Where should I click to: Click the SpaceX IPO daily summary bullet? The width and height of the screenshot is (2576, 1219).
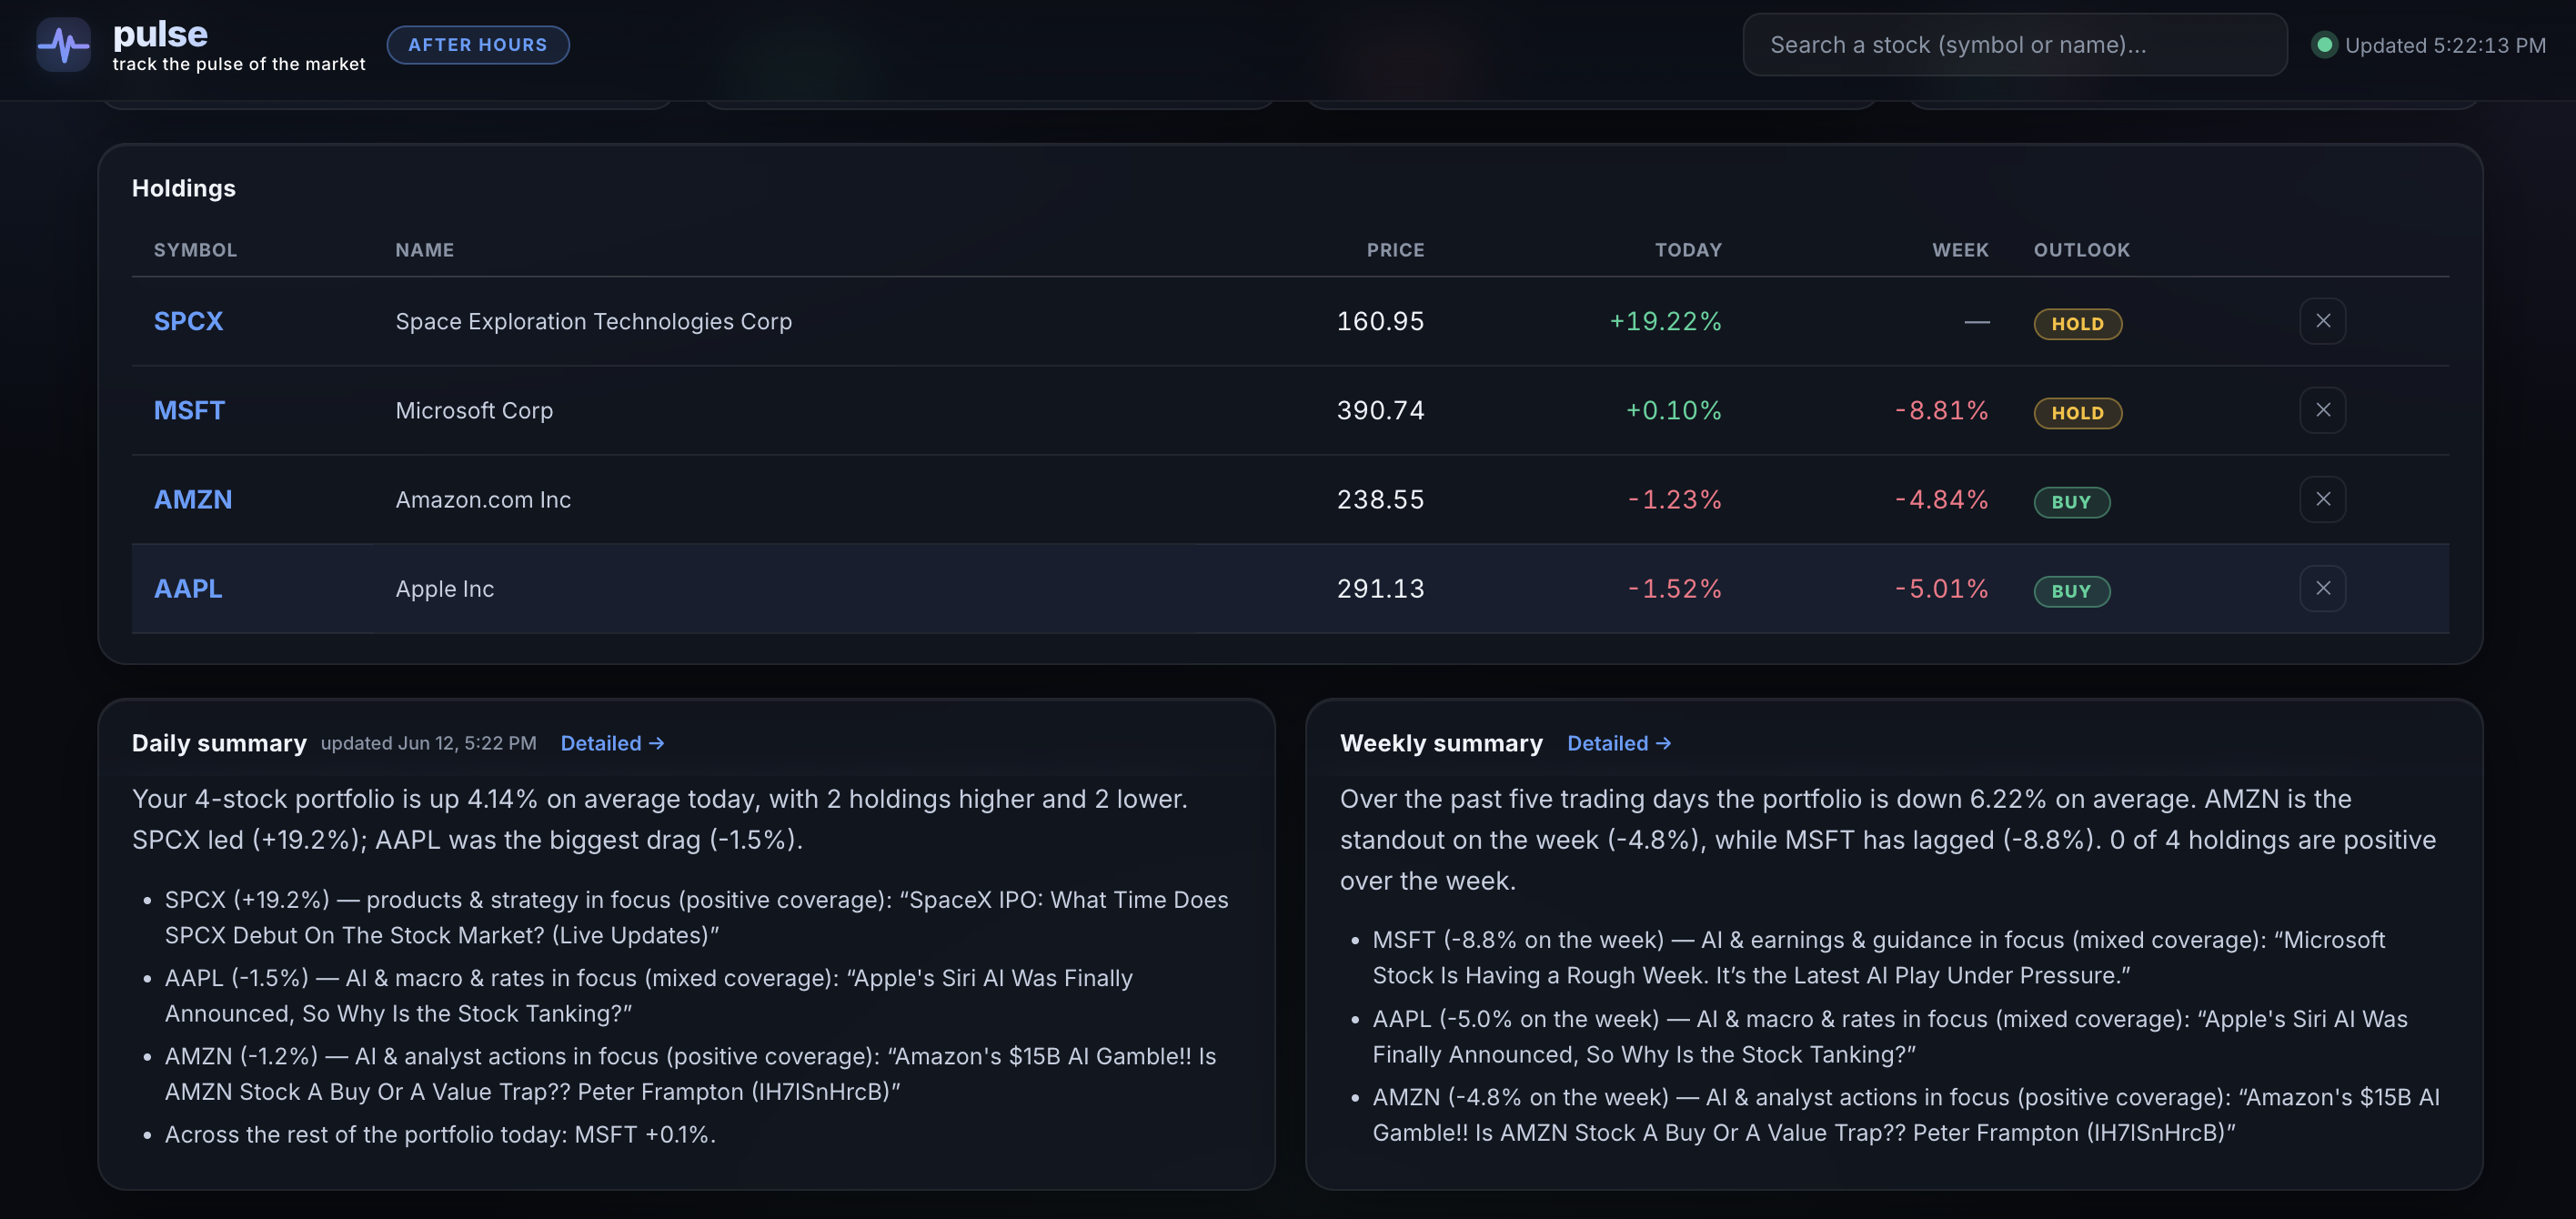(696, 917)
